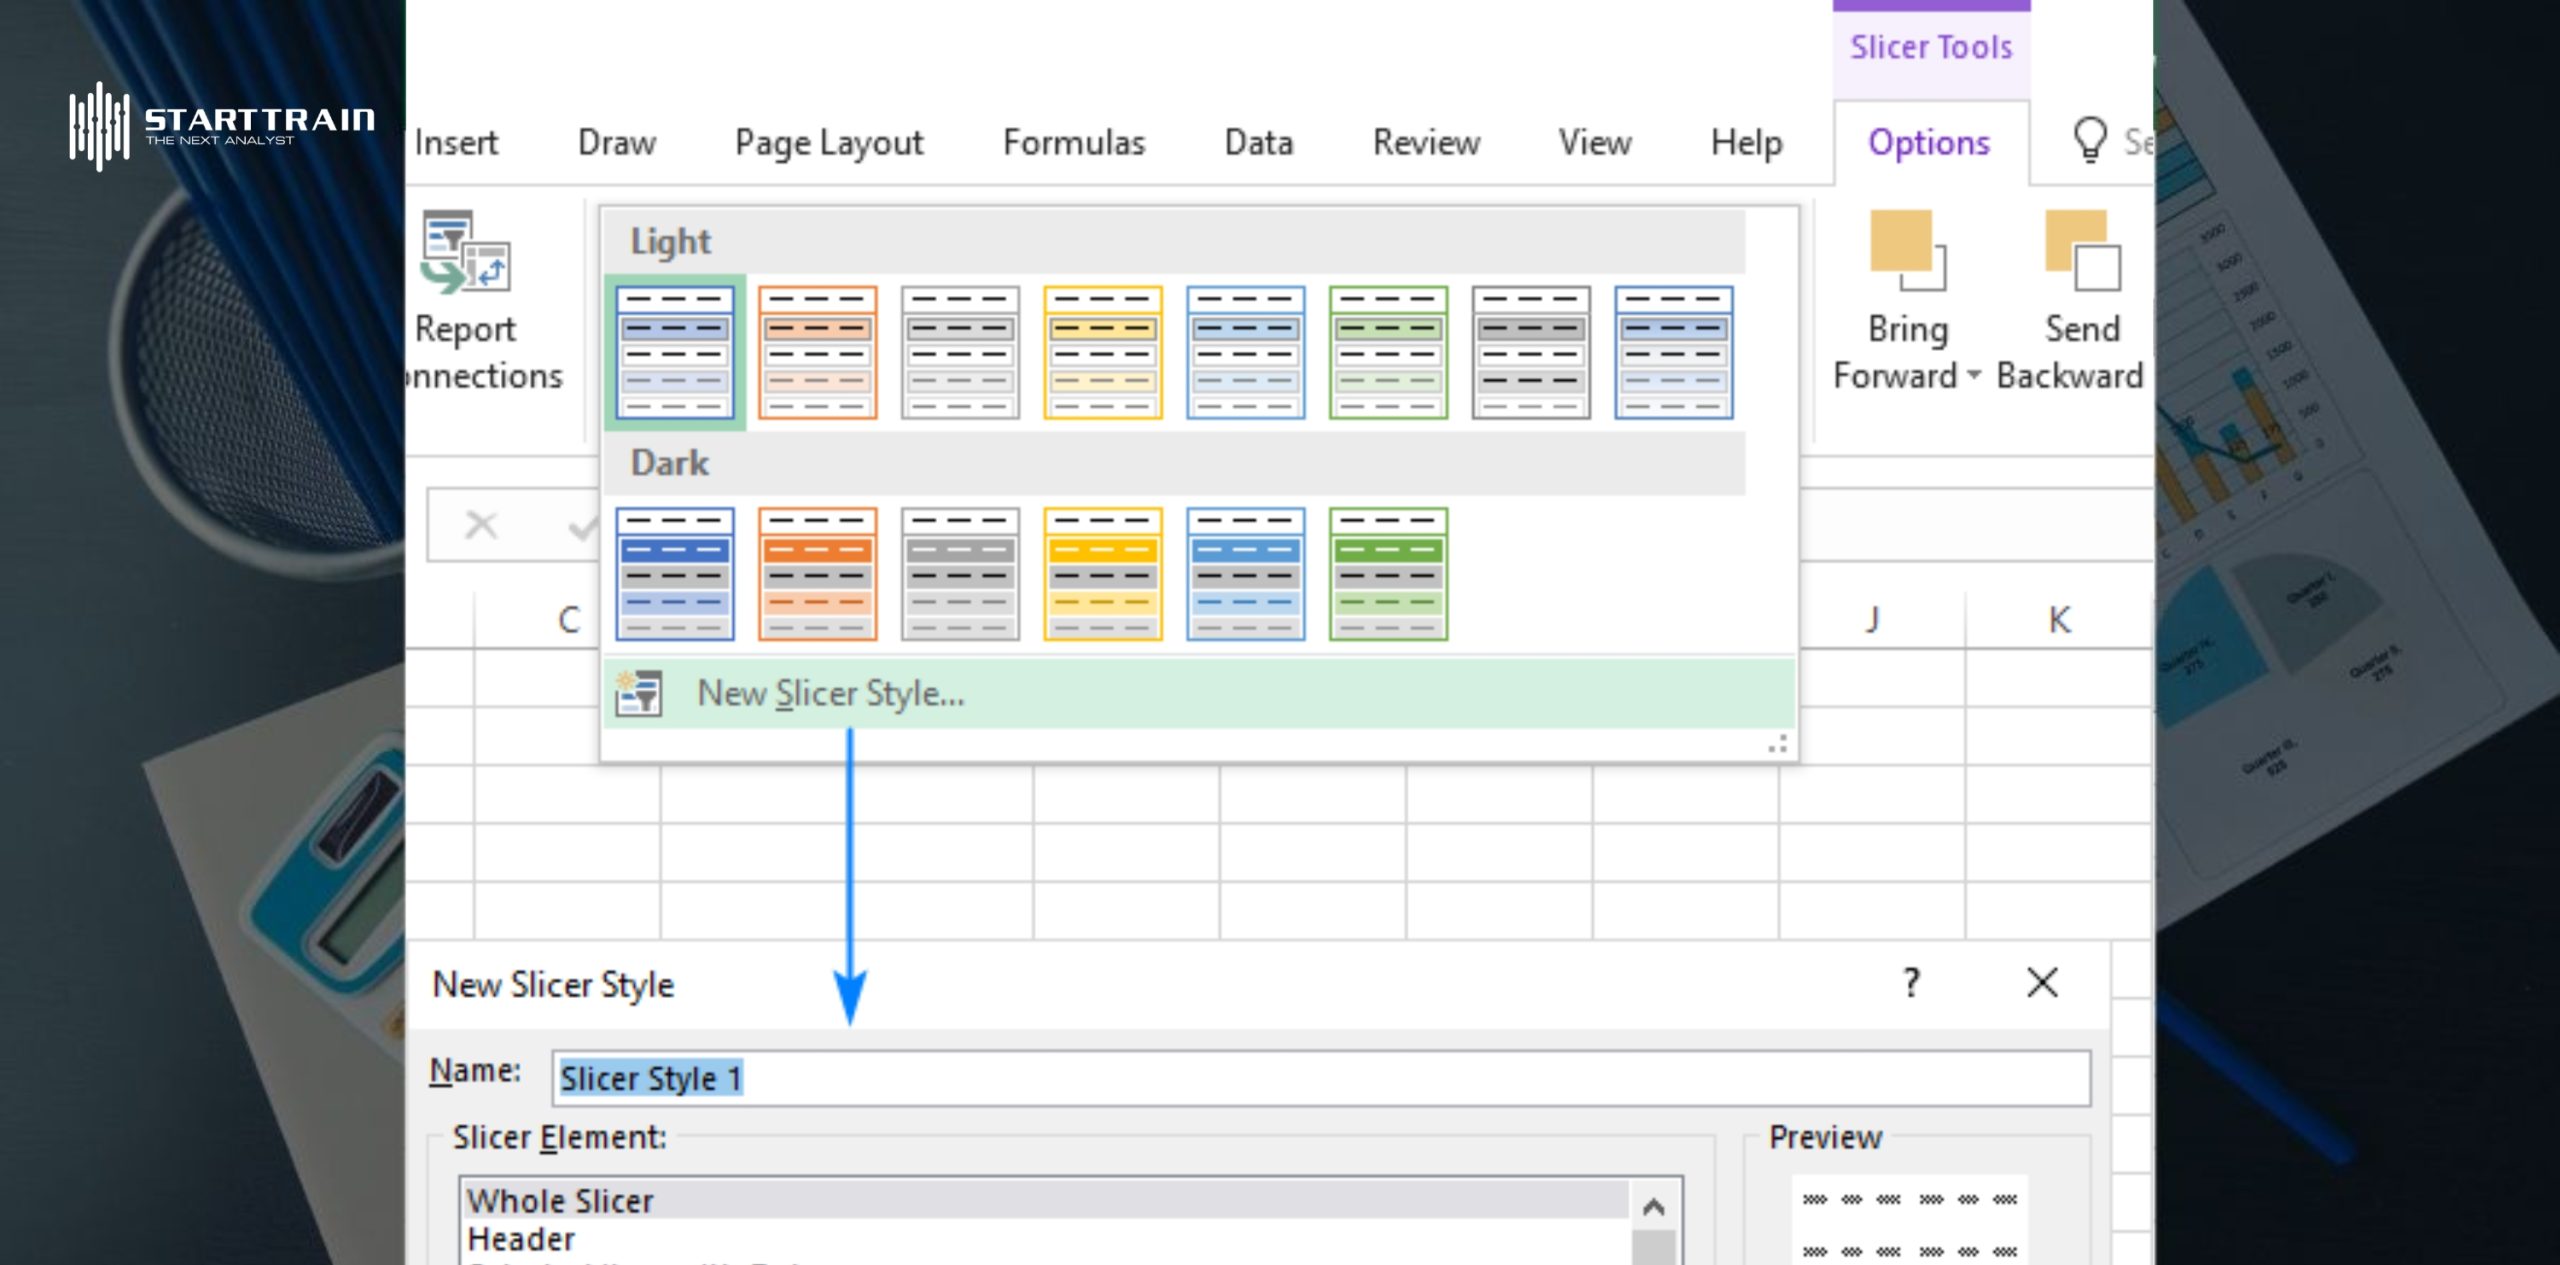Click the Send Backward icon

click(x=2082, y=250)
